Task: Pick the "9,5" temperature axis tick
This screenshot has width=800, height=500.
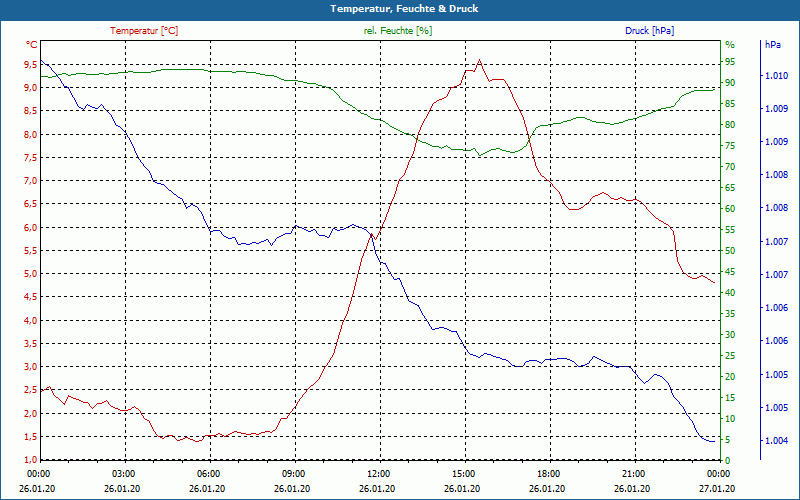Action: (31, 65)
